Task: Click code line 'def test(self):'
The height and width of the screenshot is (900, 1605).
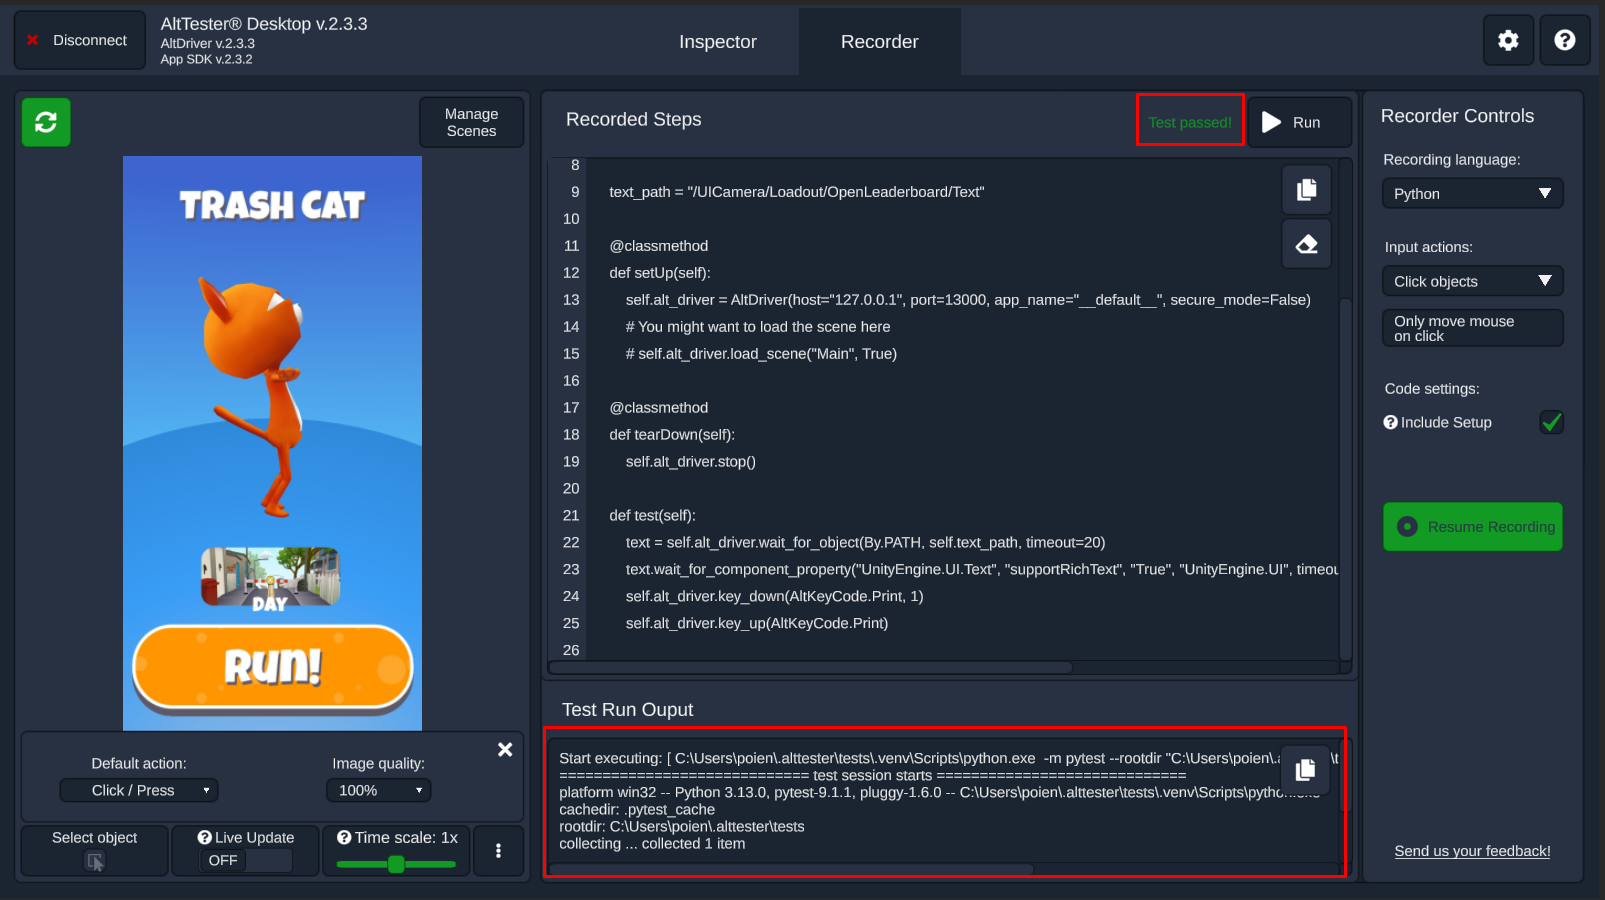Action: click(652, 515)
